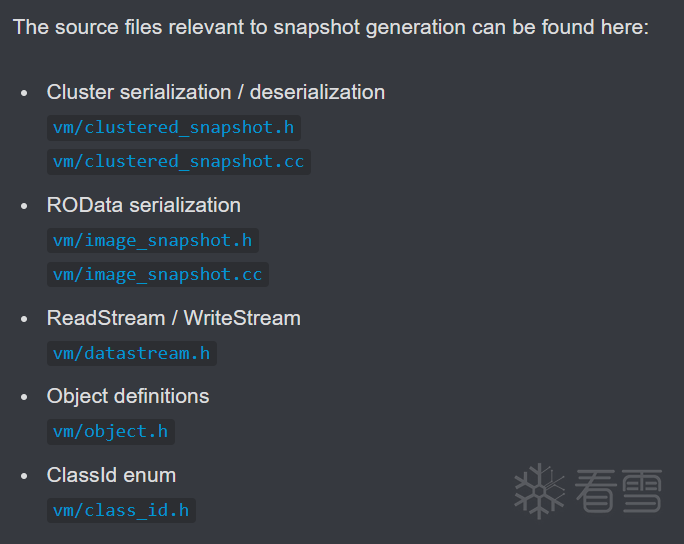Screen dimensions: 684x544
Task: Open the vm/datastream.h link
Action: point(131,353)
